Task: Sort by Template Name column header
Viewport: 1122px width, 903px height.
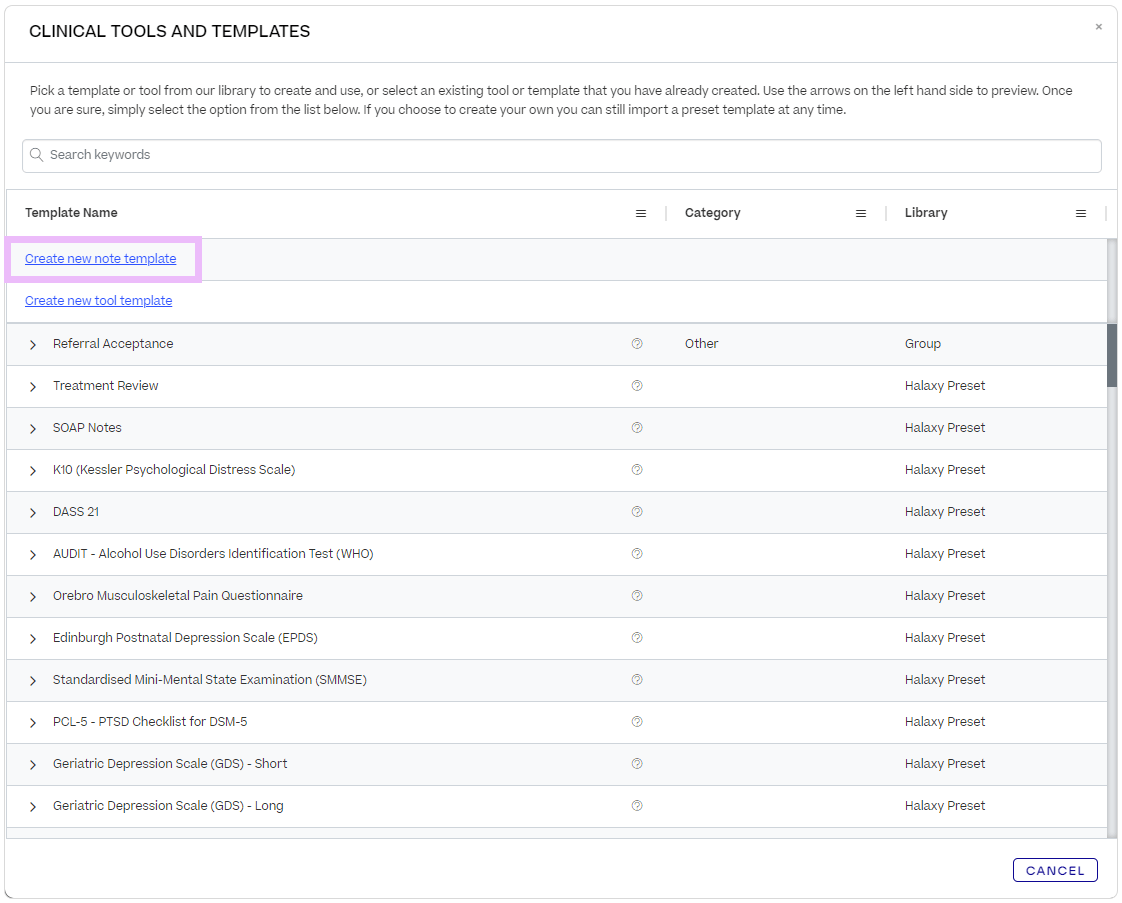Action: click(x=71, y=213)
